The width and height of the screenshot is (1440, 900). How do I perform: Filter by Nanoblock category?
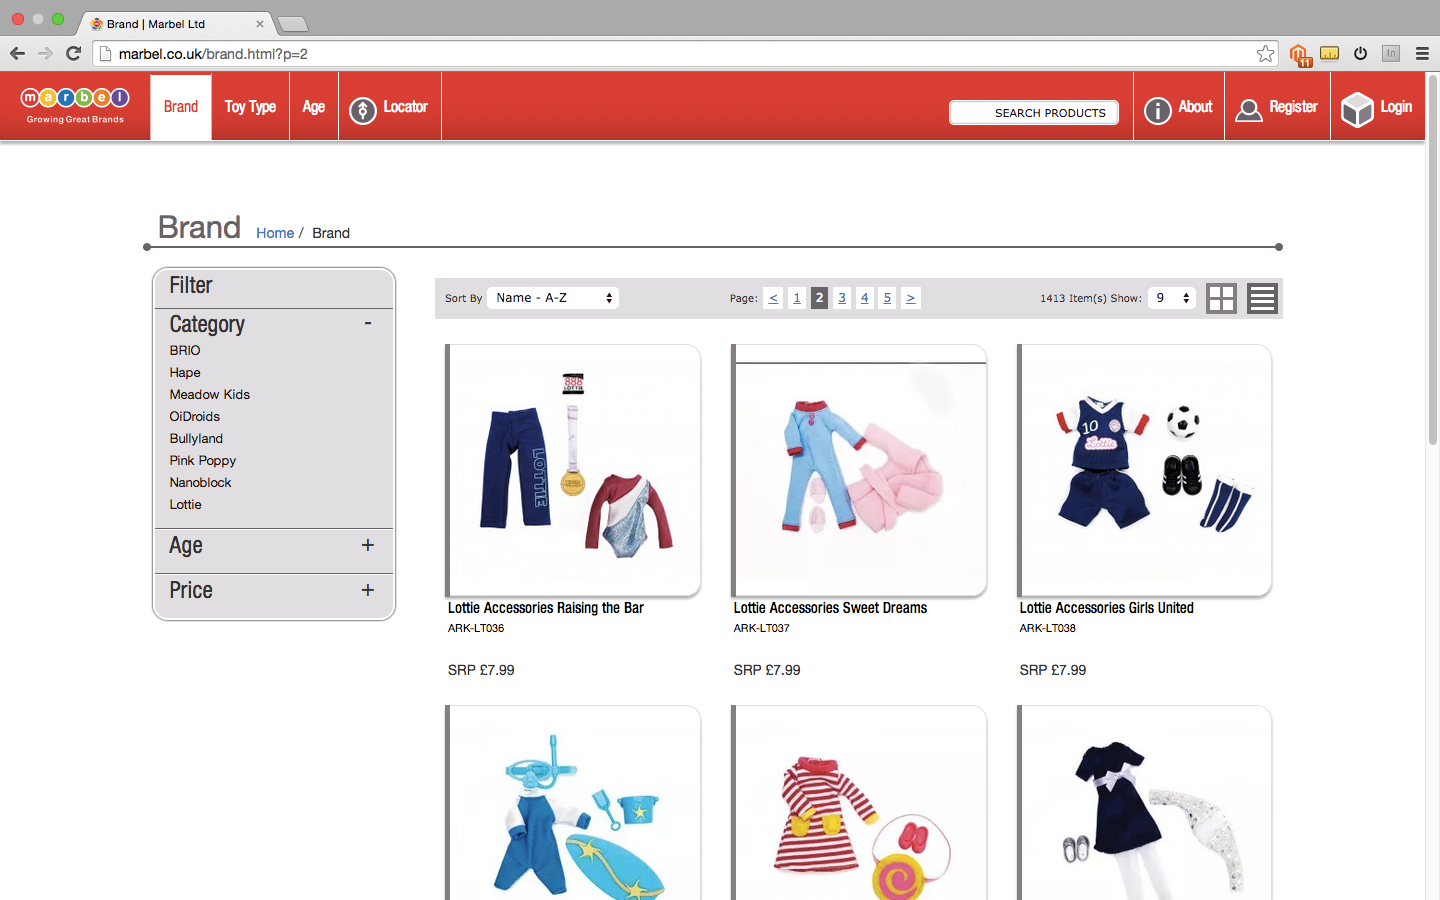point(200,482)
